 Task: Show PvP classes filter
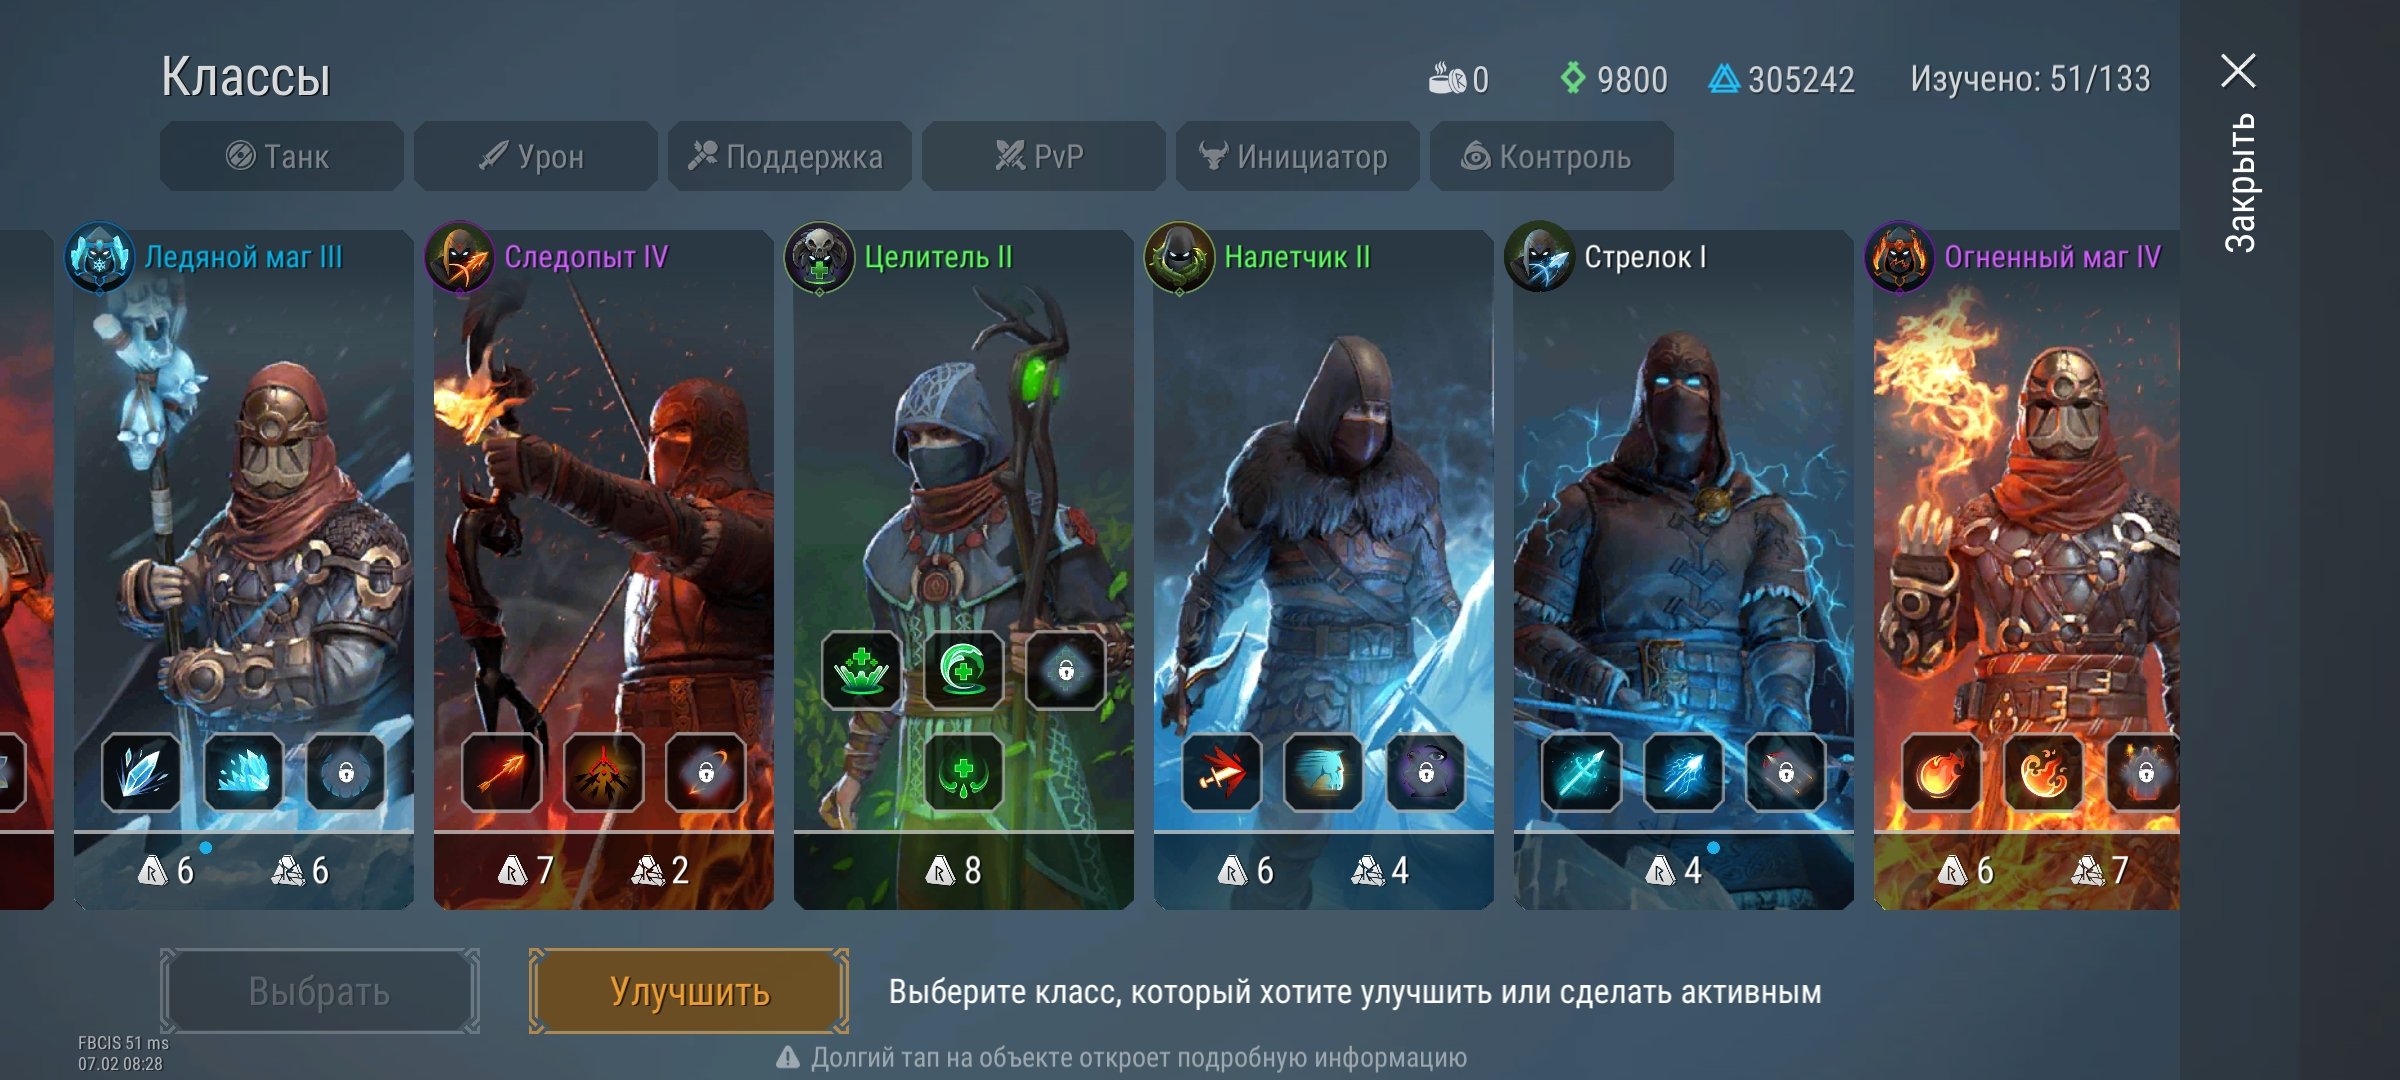pos(1043,156)
